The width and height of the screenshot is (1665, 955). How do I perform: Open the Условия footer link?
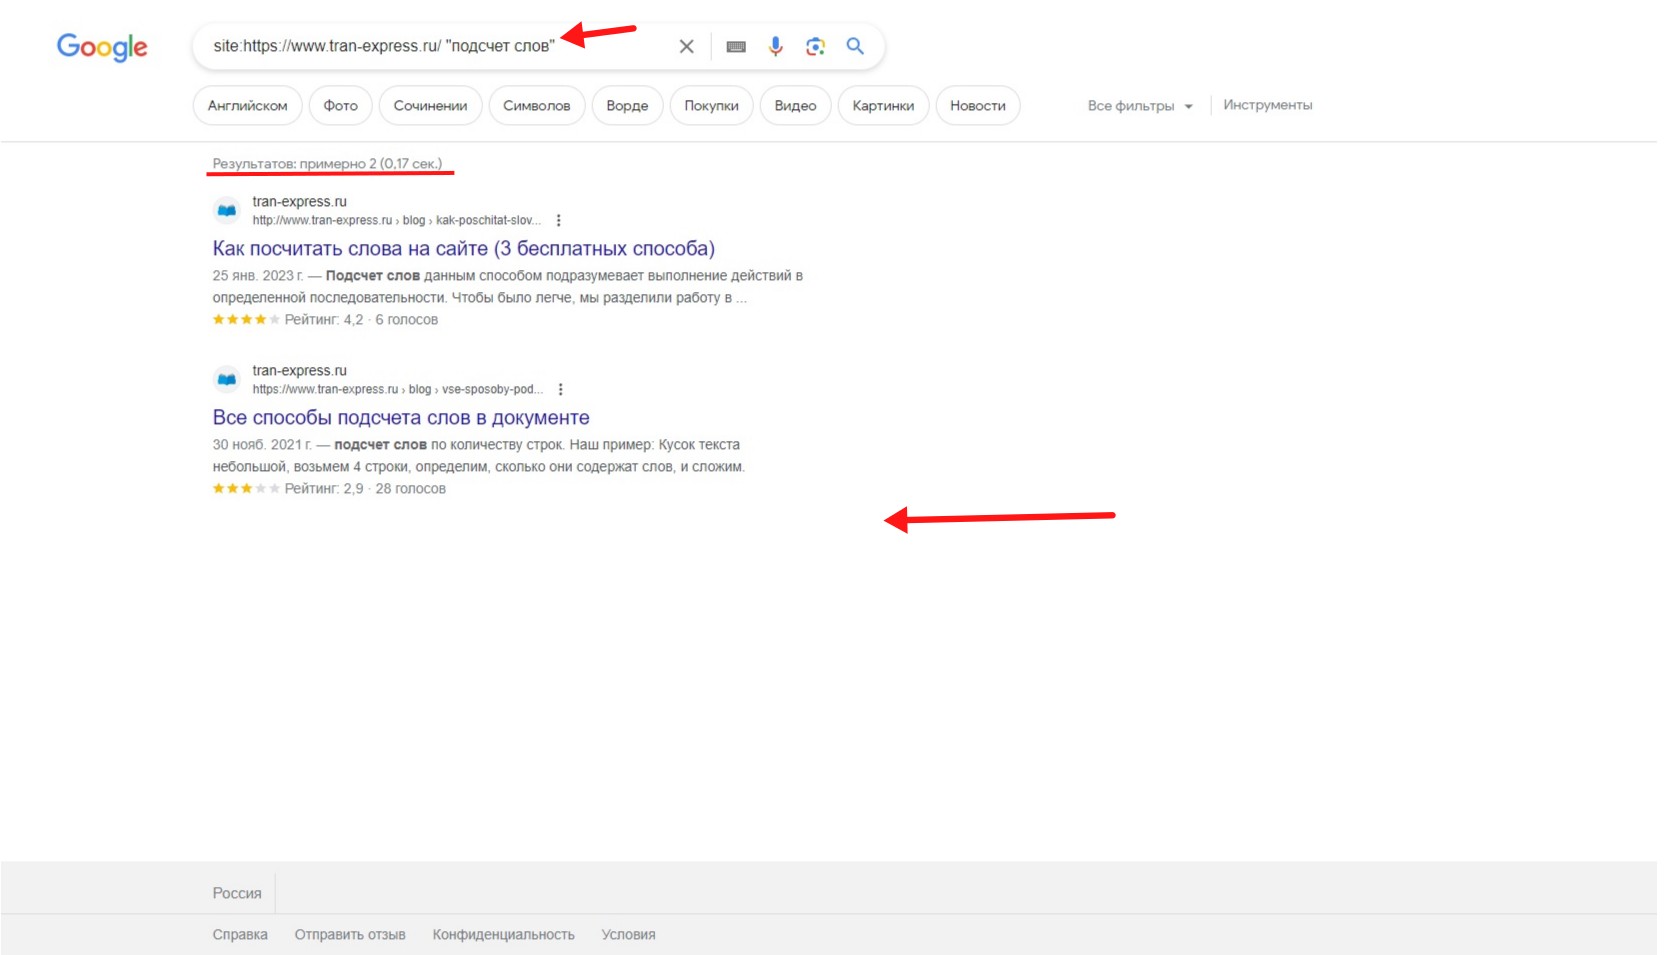coord(628,934)
